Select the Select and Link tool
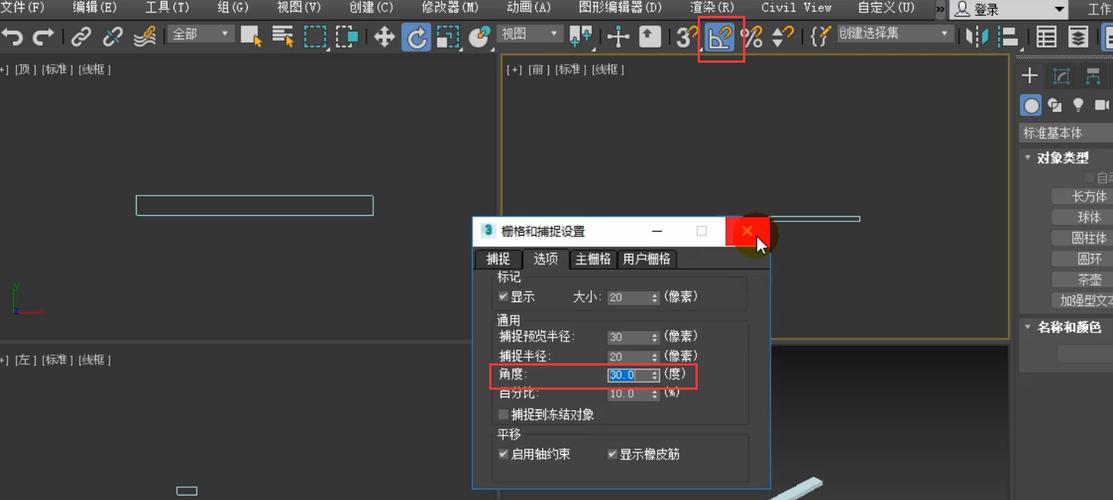Viewport: 1113px width, 500px height. pyautogui.click(x=82, y=37)
